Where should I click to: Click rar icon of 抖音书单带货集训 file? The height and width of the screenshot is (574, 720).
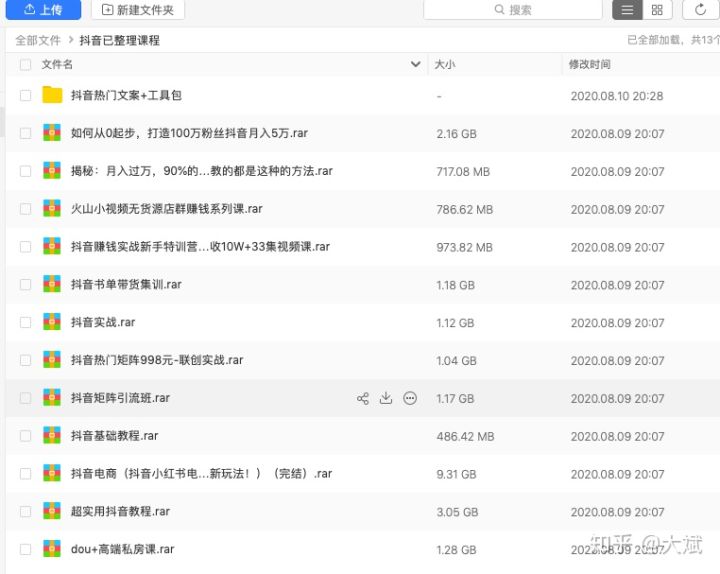pos(52,284)
